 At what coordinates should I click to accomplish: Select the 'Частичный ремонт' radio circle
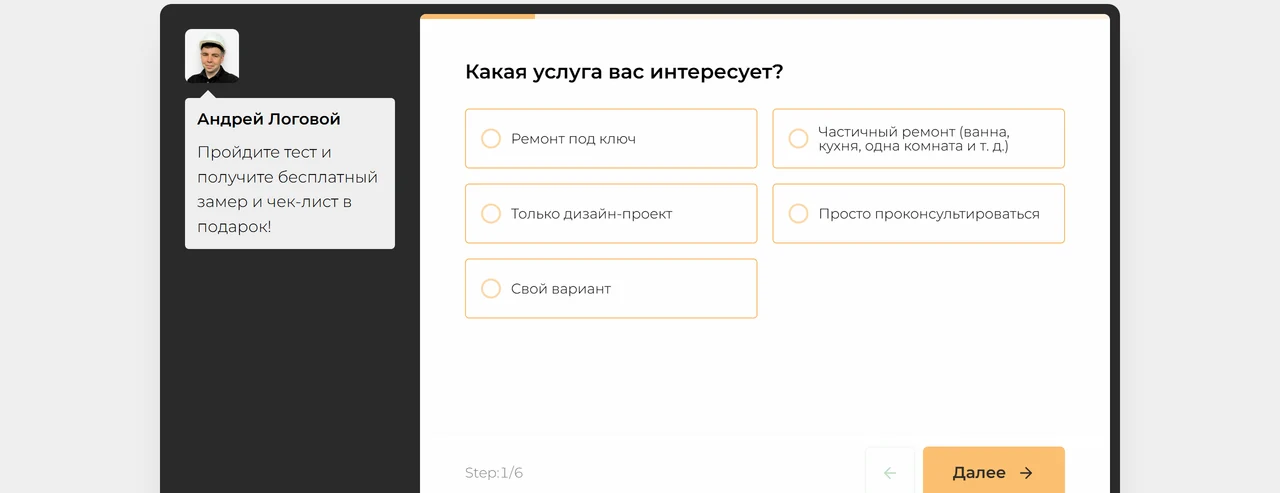click(x=798, y=138)
